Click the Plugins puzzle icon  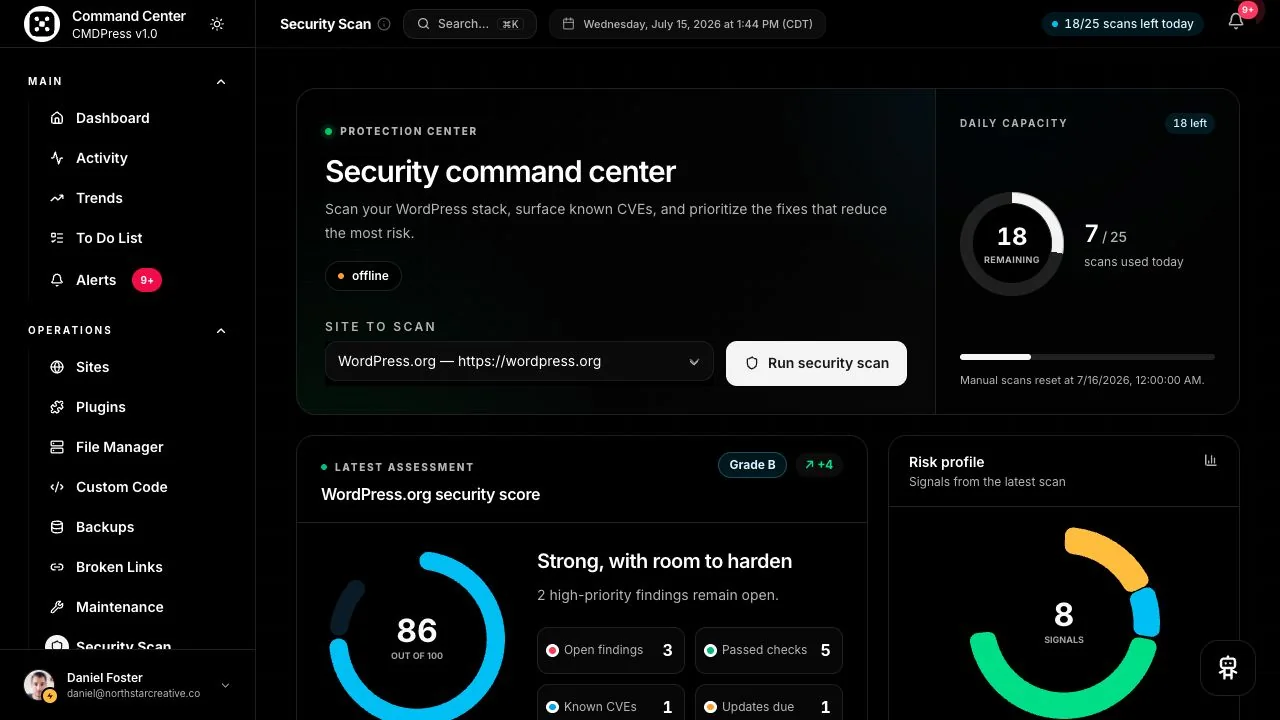point(57,407)
